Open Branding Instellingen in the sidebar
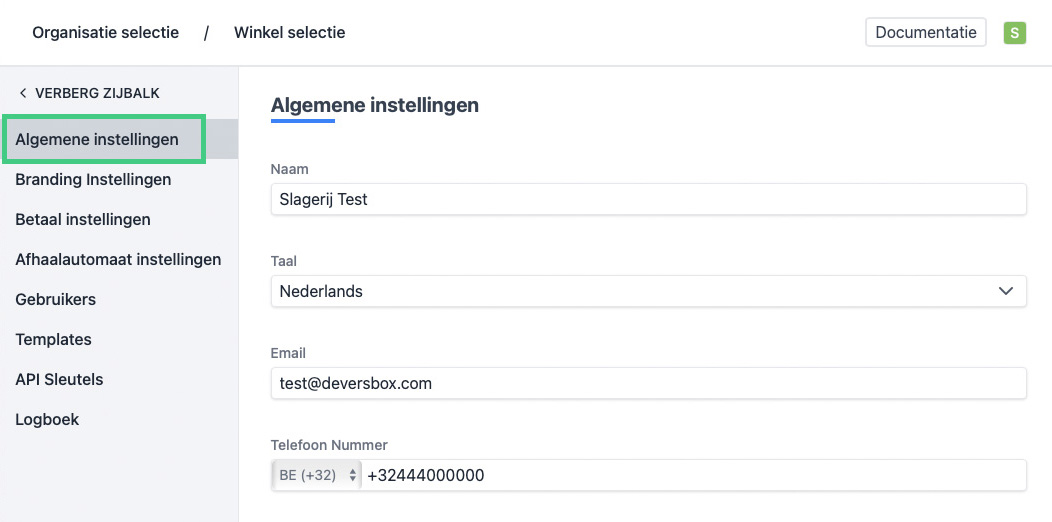Viewport: 1052px width, 522px height. point(93,179)
